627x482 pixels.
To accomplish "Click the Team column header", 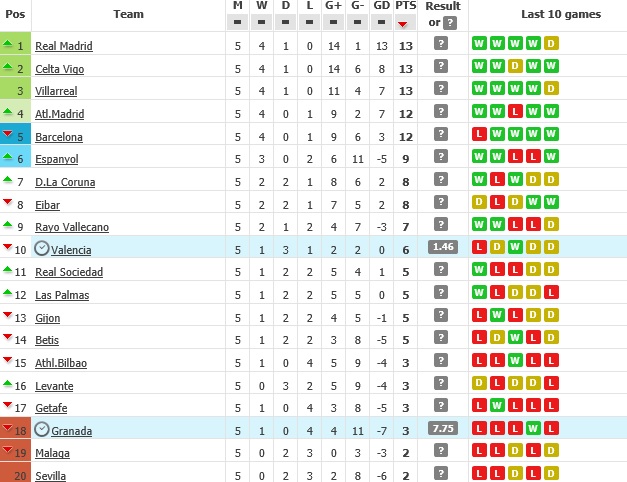I will (x=128, y=14).
